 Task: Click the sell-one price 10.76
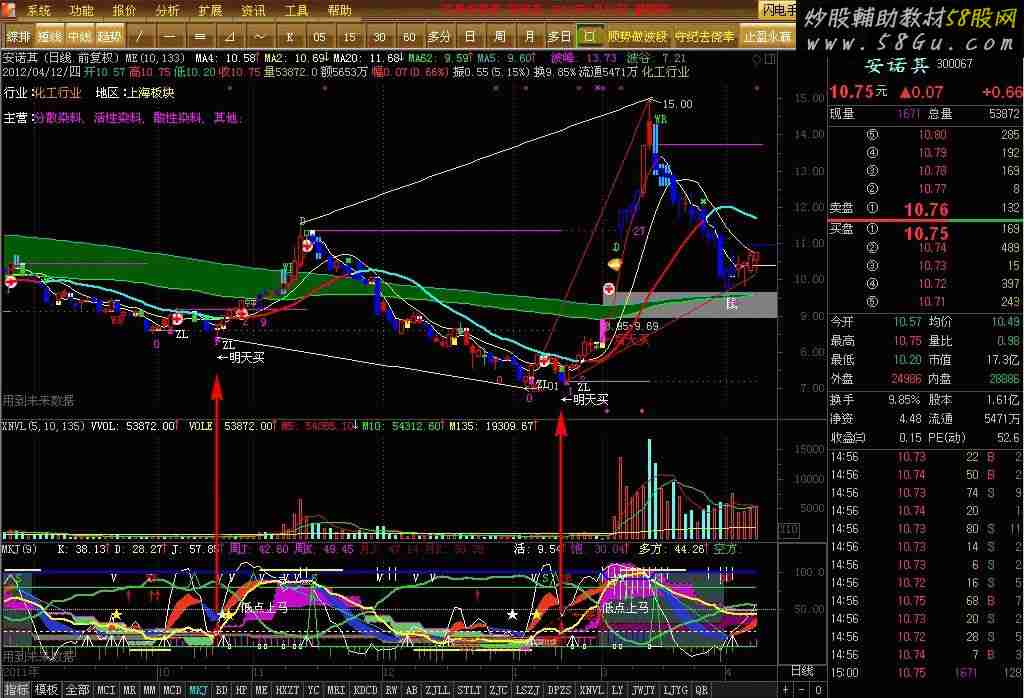coord(926,210)
